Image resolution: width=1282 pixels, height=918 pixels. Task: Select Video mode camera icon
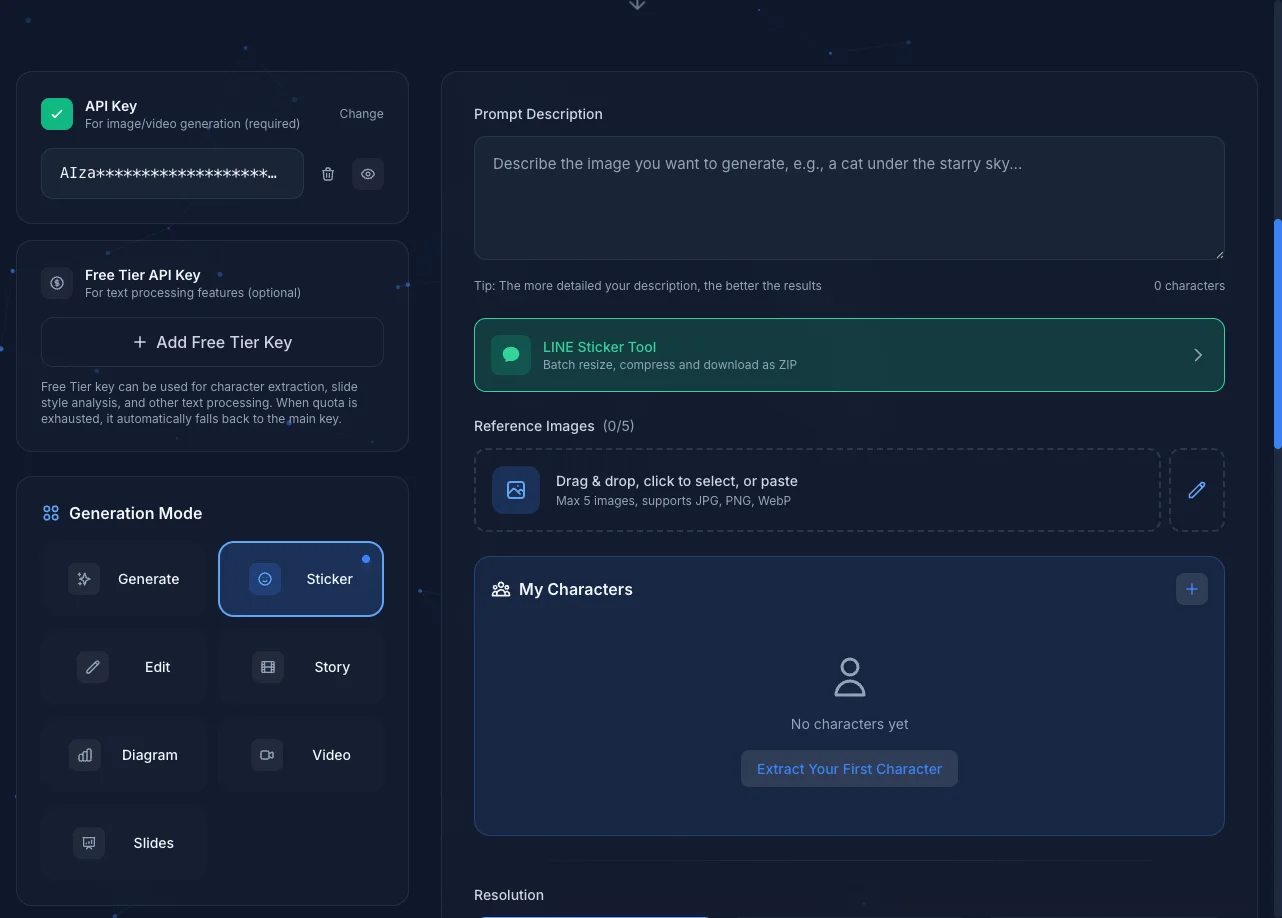(x=268, y=755)
